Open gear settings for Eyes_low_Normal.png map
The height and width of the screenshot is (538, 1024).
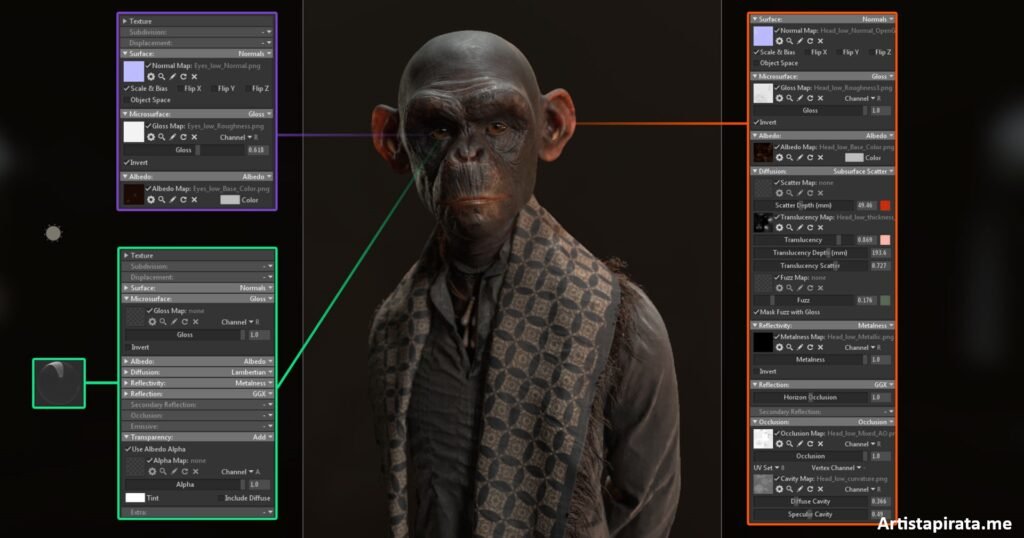151,76
